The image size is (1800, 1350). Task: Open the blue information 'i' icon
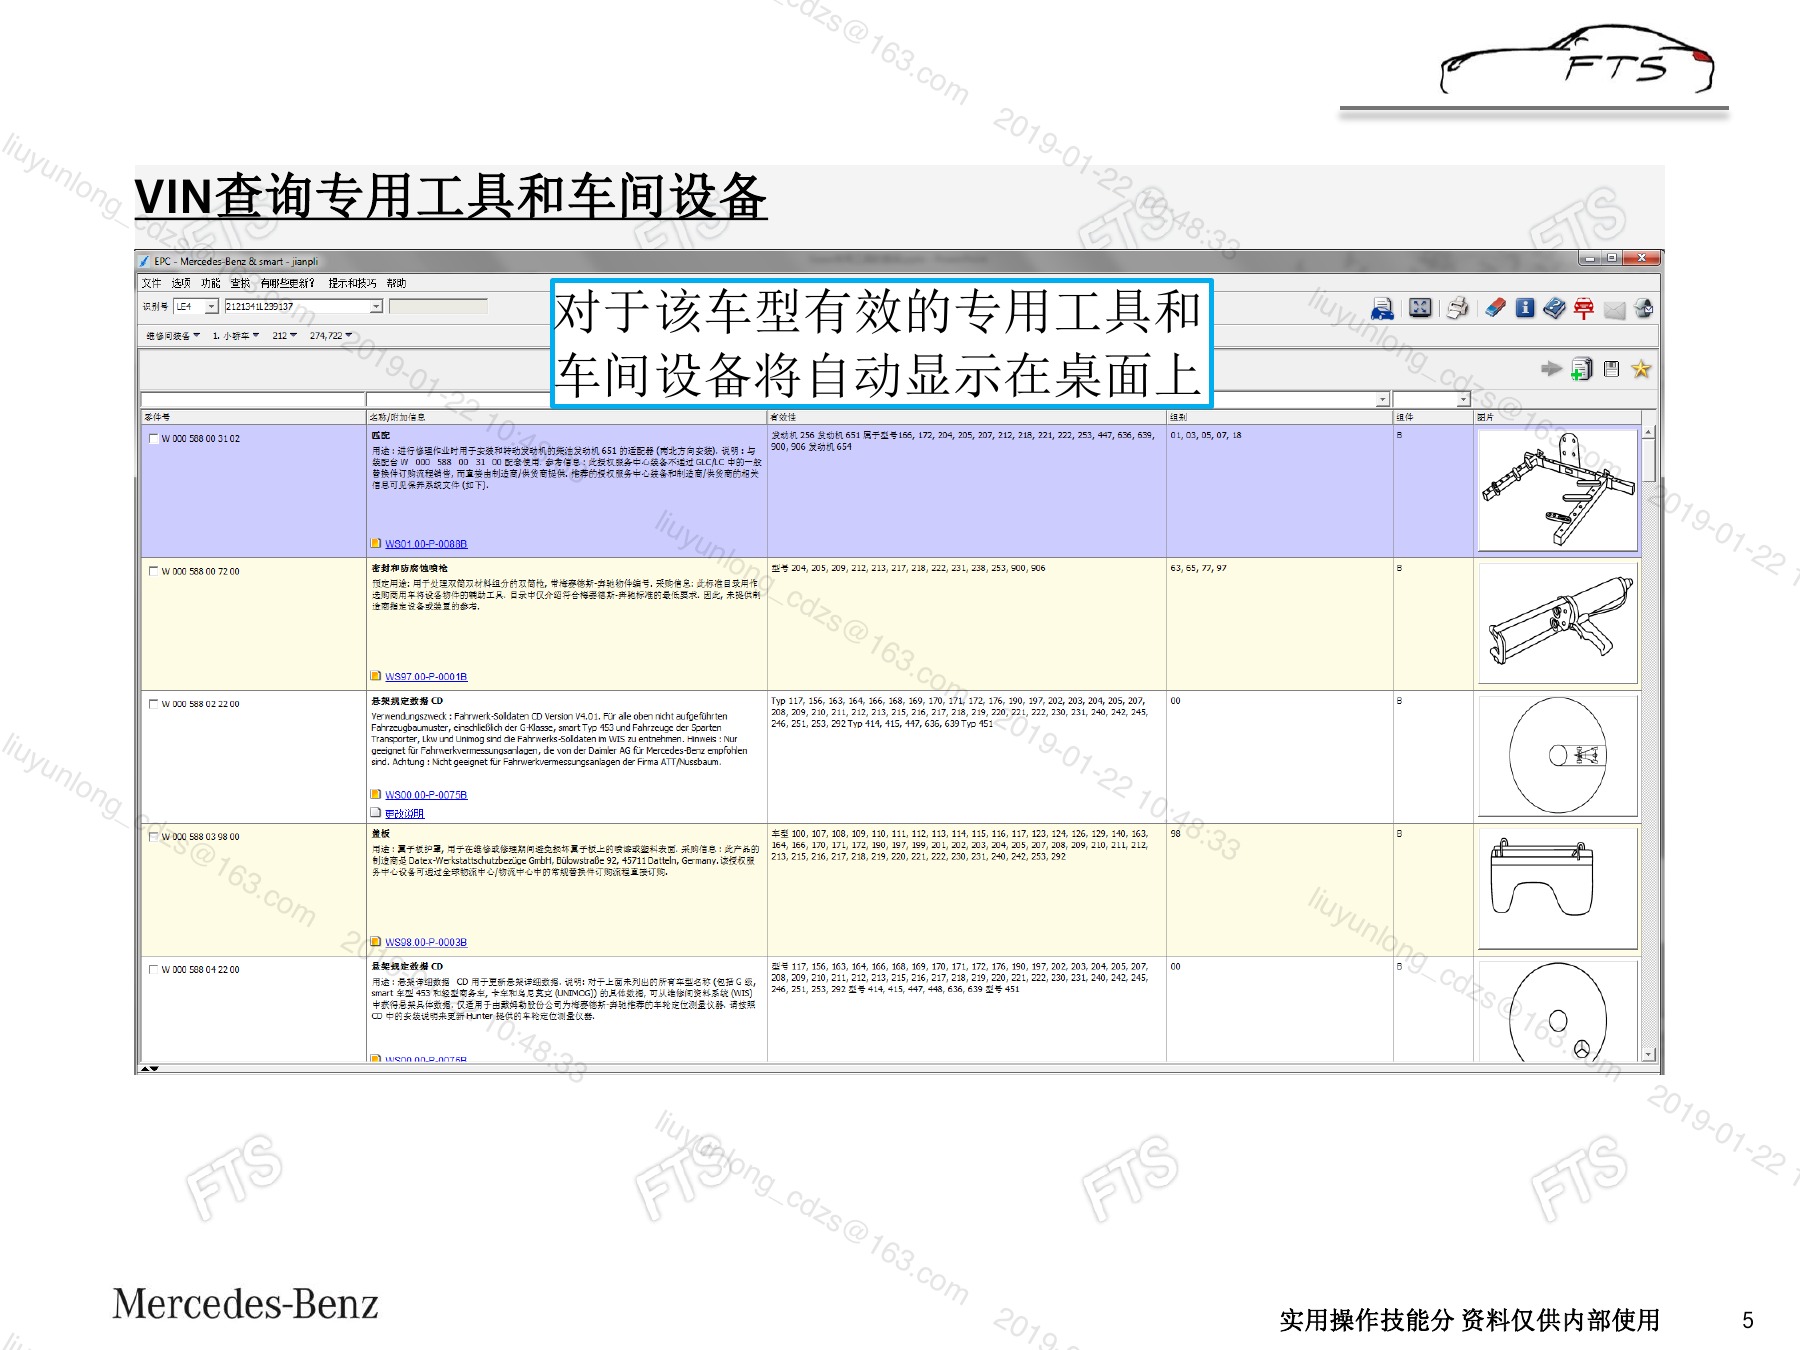(1525, 308)
